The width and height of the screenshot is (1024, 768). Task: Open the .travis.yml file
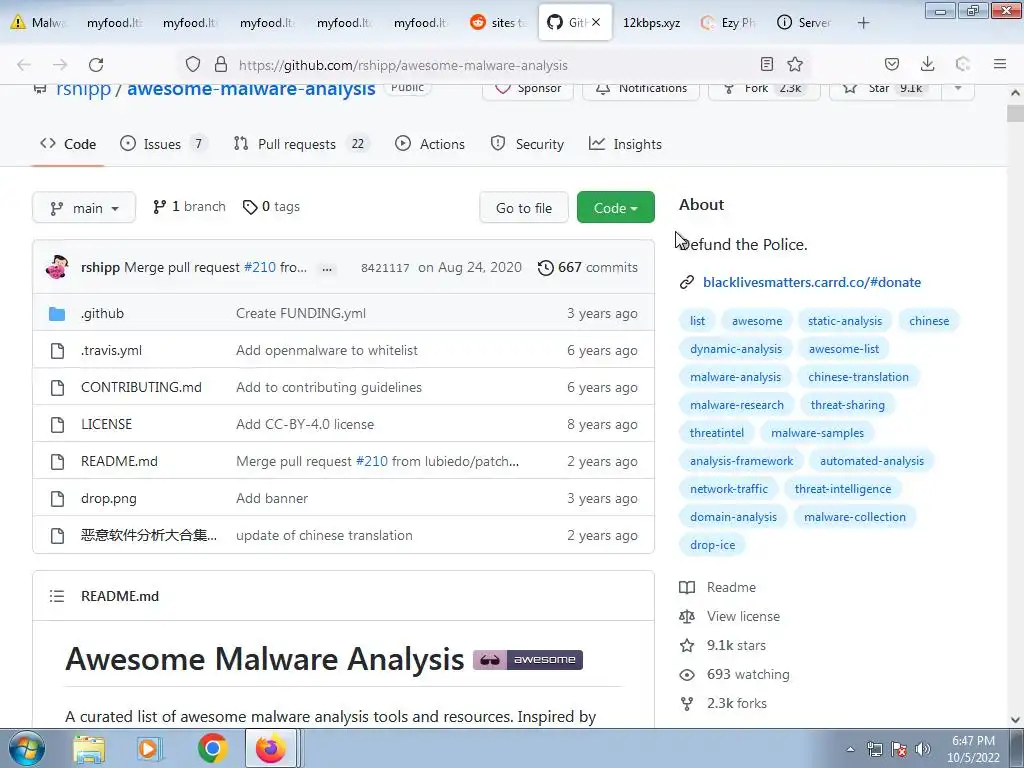click(111, 351)
